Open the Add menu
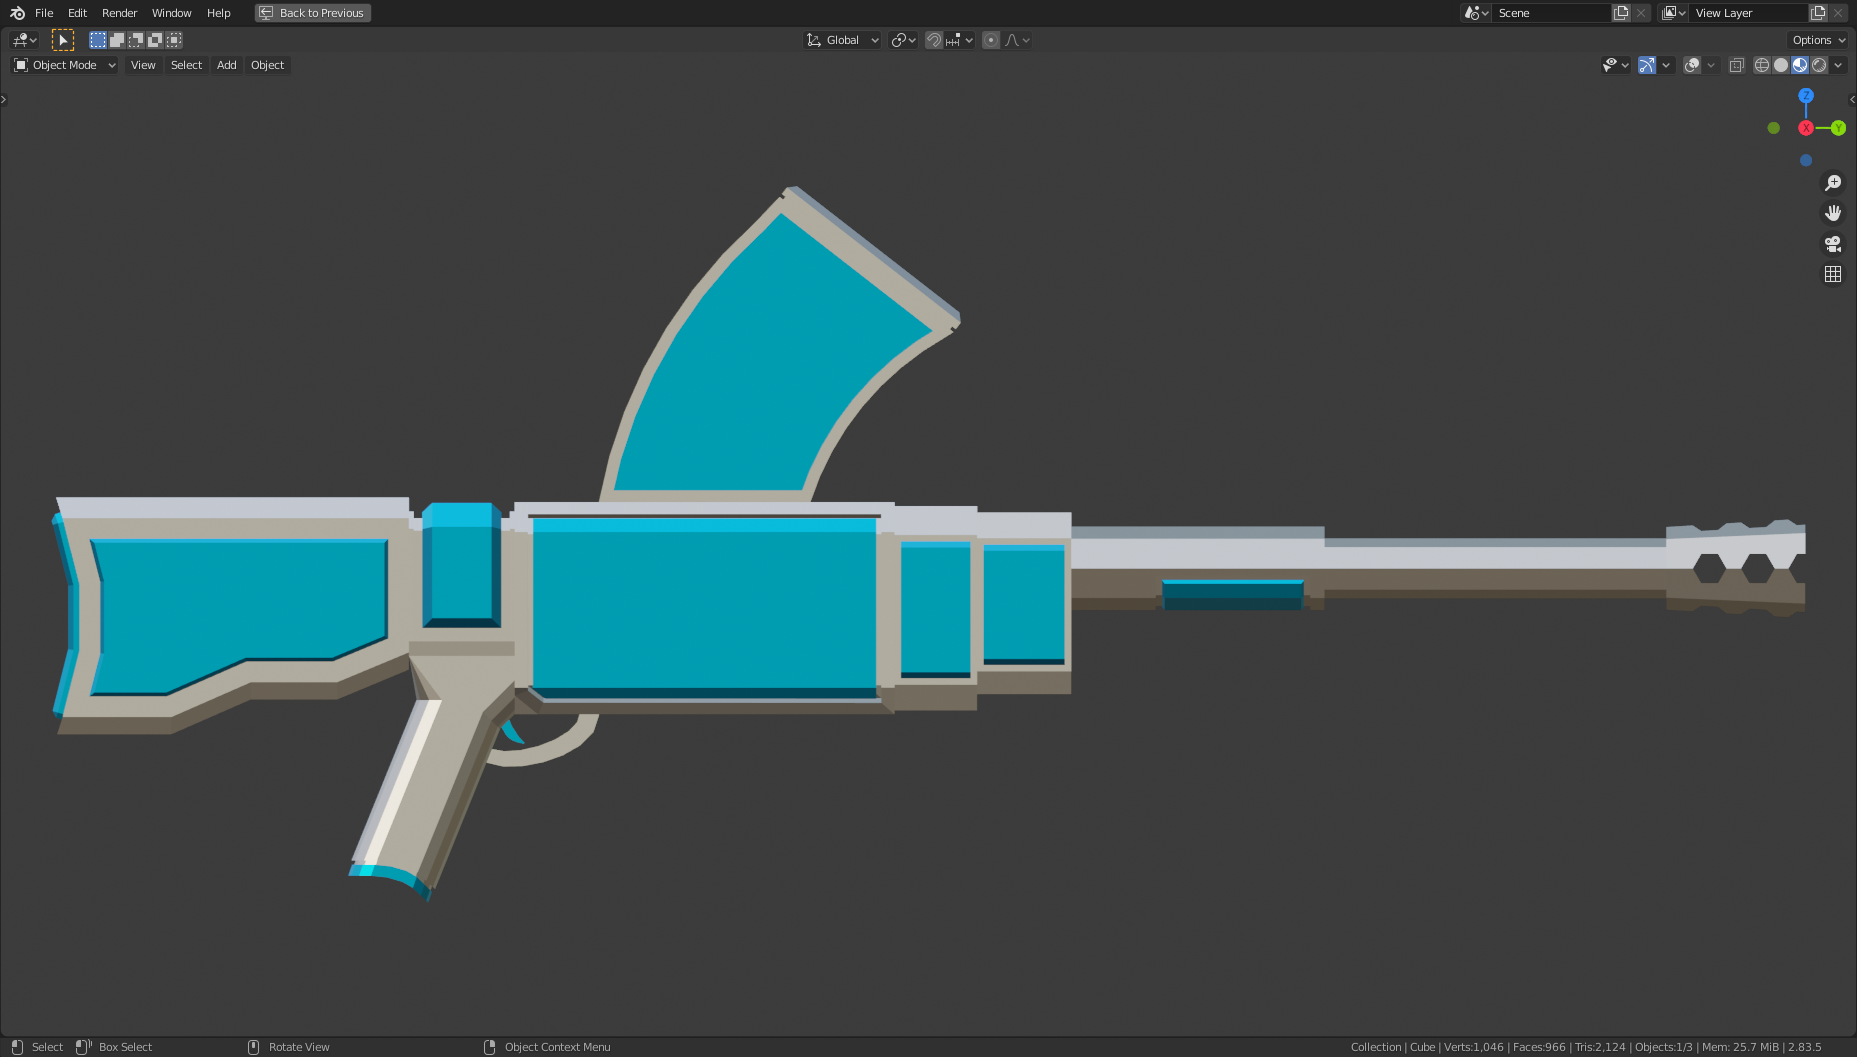 tap(226, 65)
